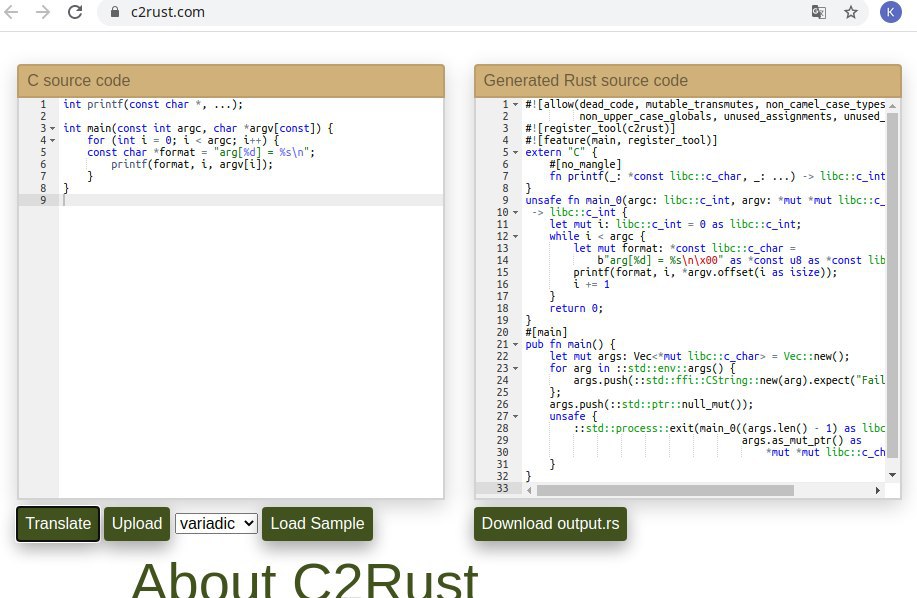The image size is (917, 598).
Task: Go forward to the next page
Action: 43,12
